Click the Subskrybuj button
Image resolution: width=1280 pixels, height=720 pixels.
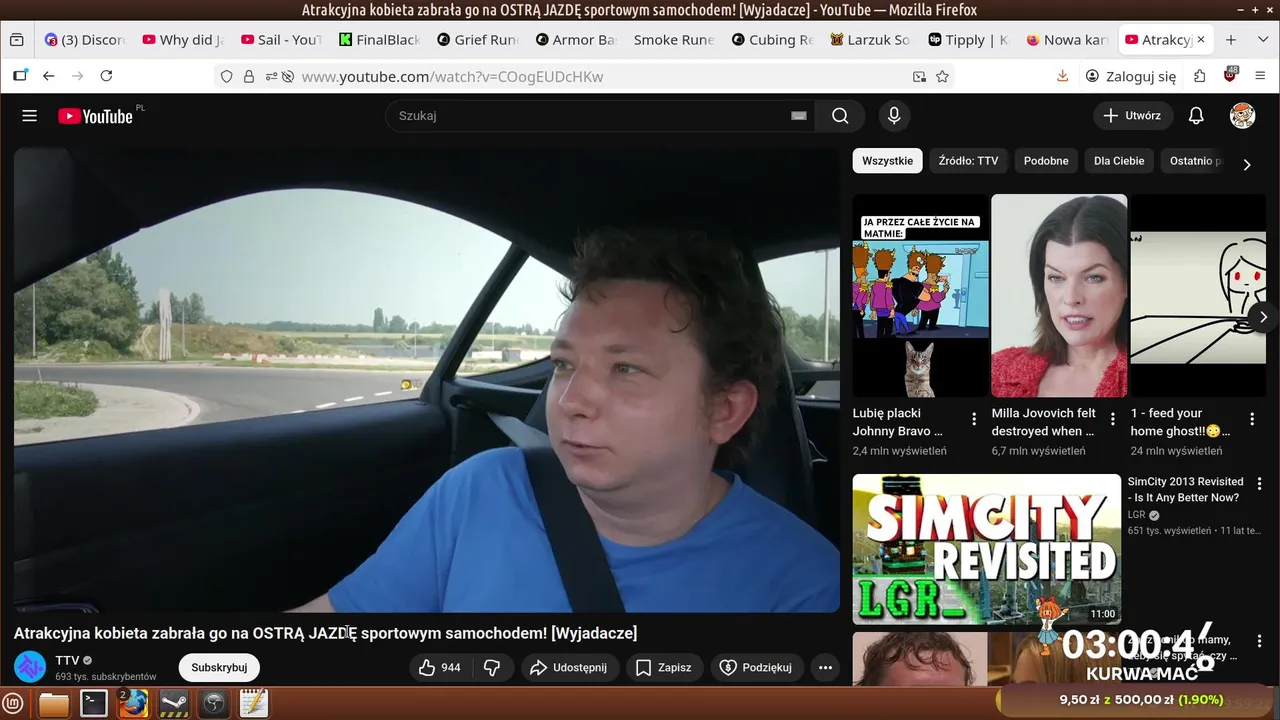(x=219, y=667)
